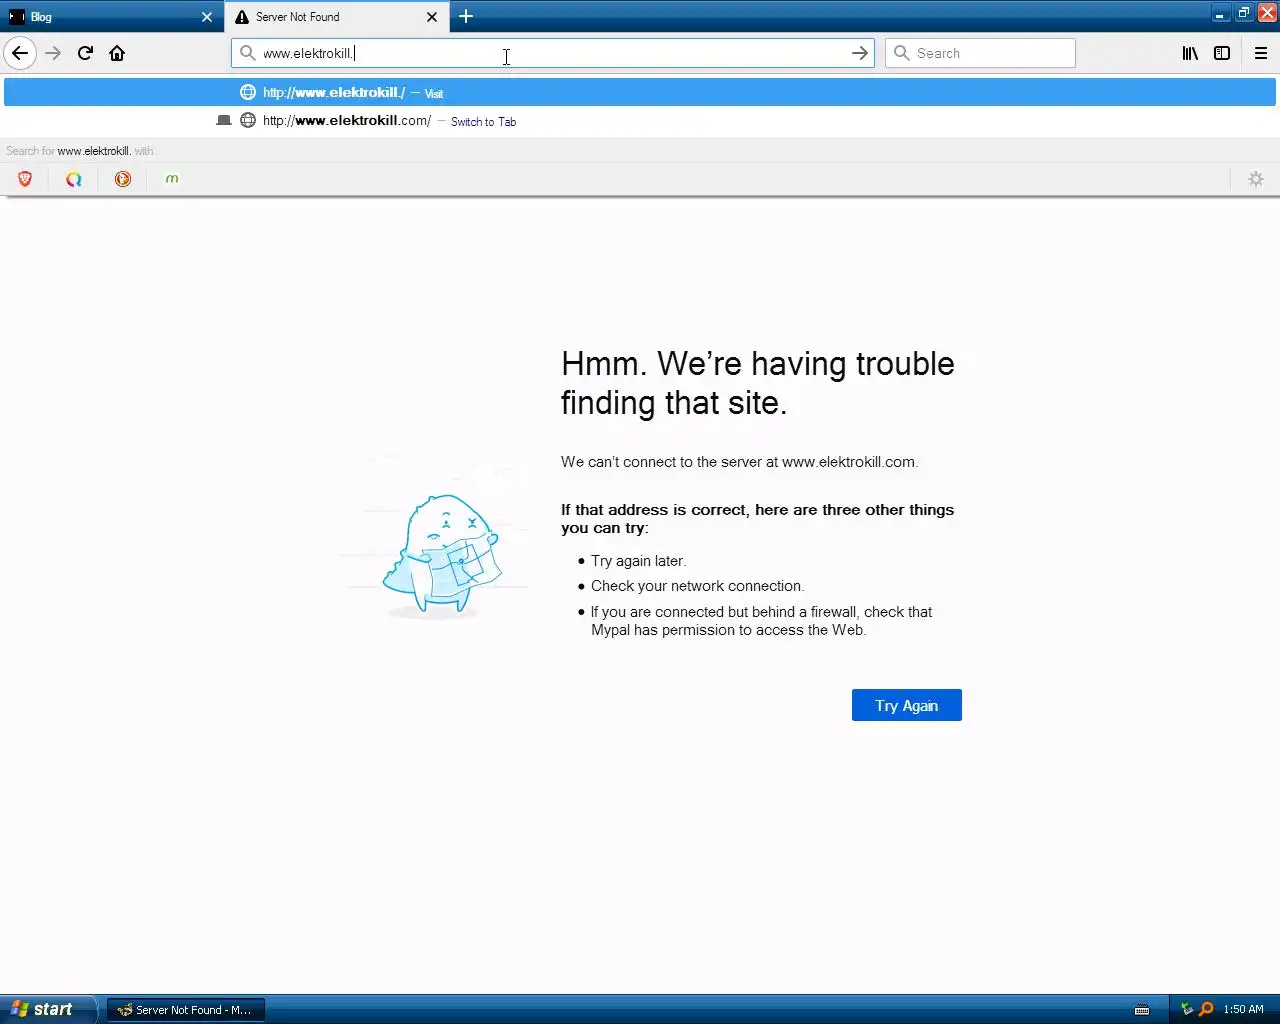This screenshot has height=1024, width=1280.
Task: Open the hamburger application menu
Action: coord(1261,53)
